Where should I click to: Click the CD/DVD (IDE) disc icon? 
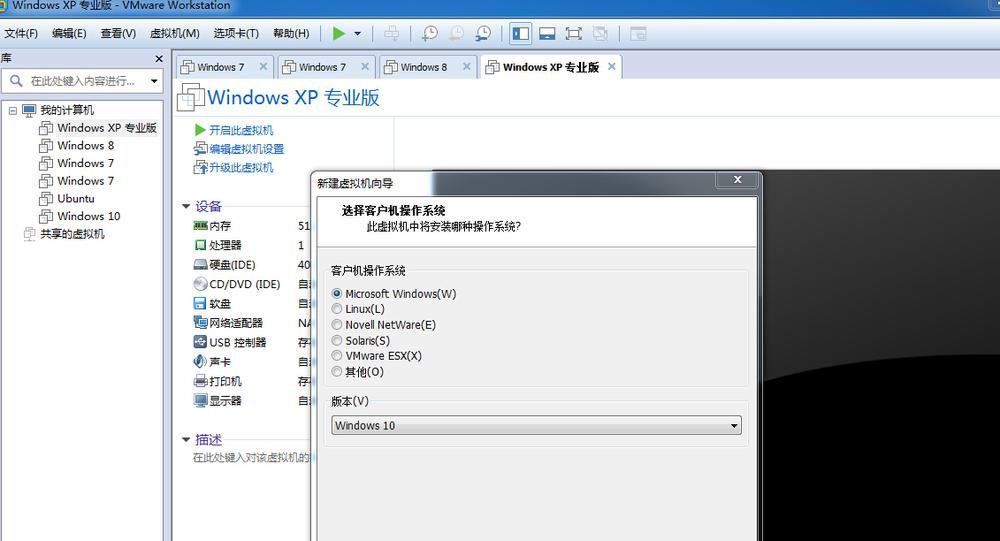tap(200, 284)
